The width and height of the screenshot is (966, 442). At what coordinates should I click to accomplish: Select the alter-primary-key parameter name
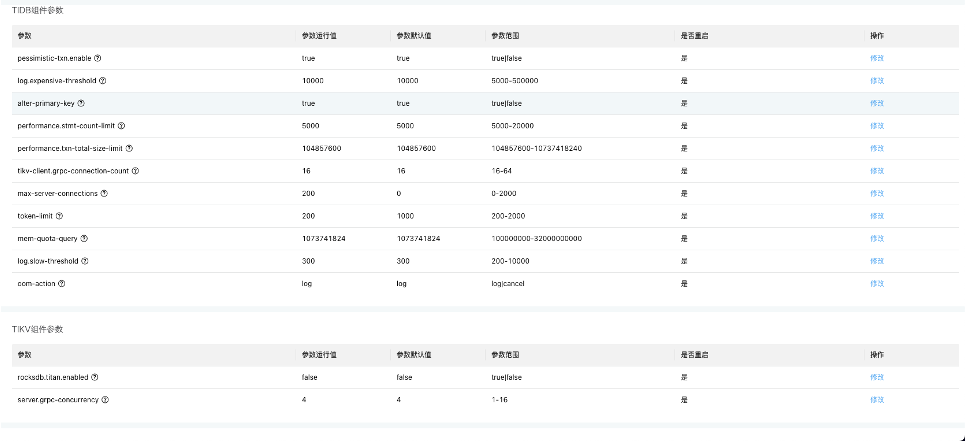point(46,104)
